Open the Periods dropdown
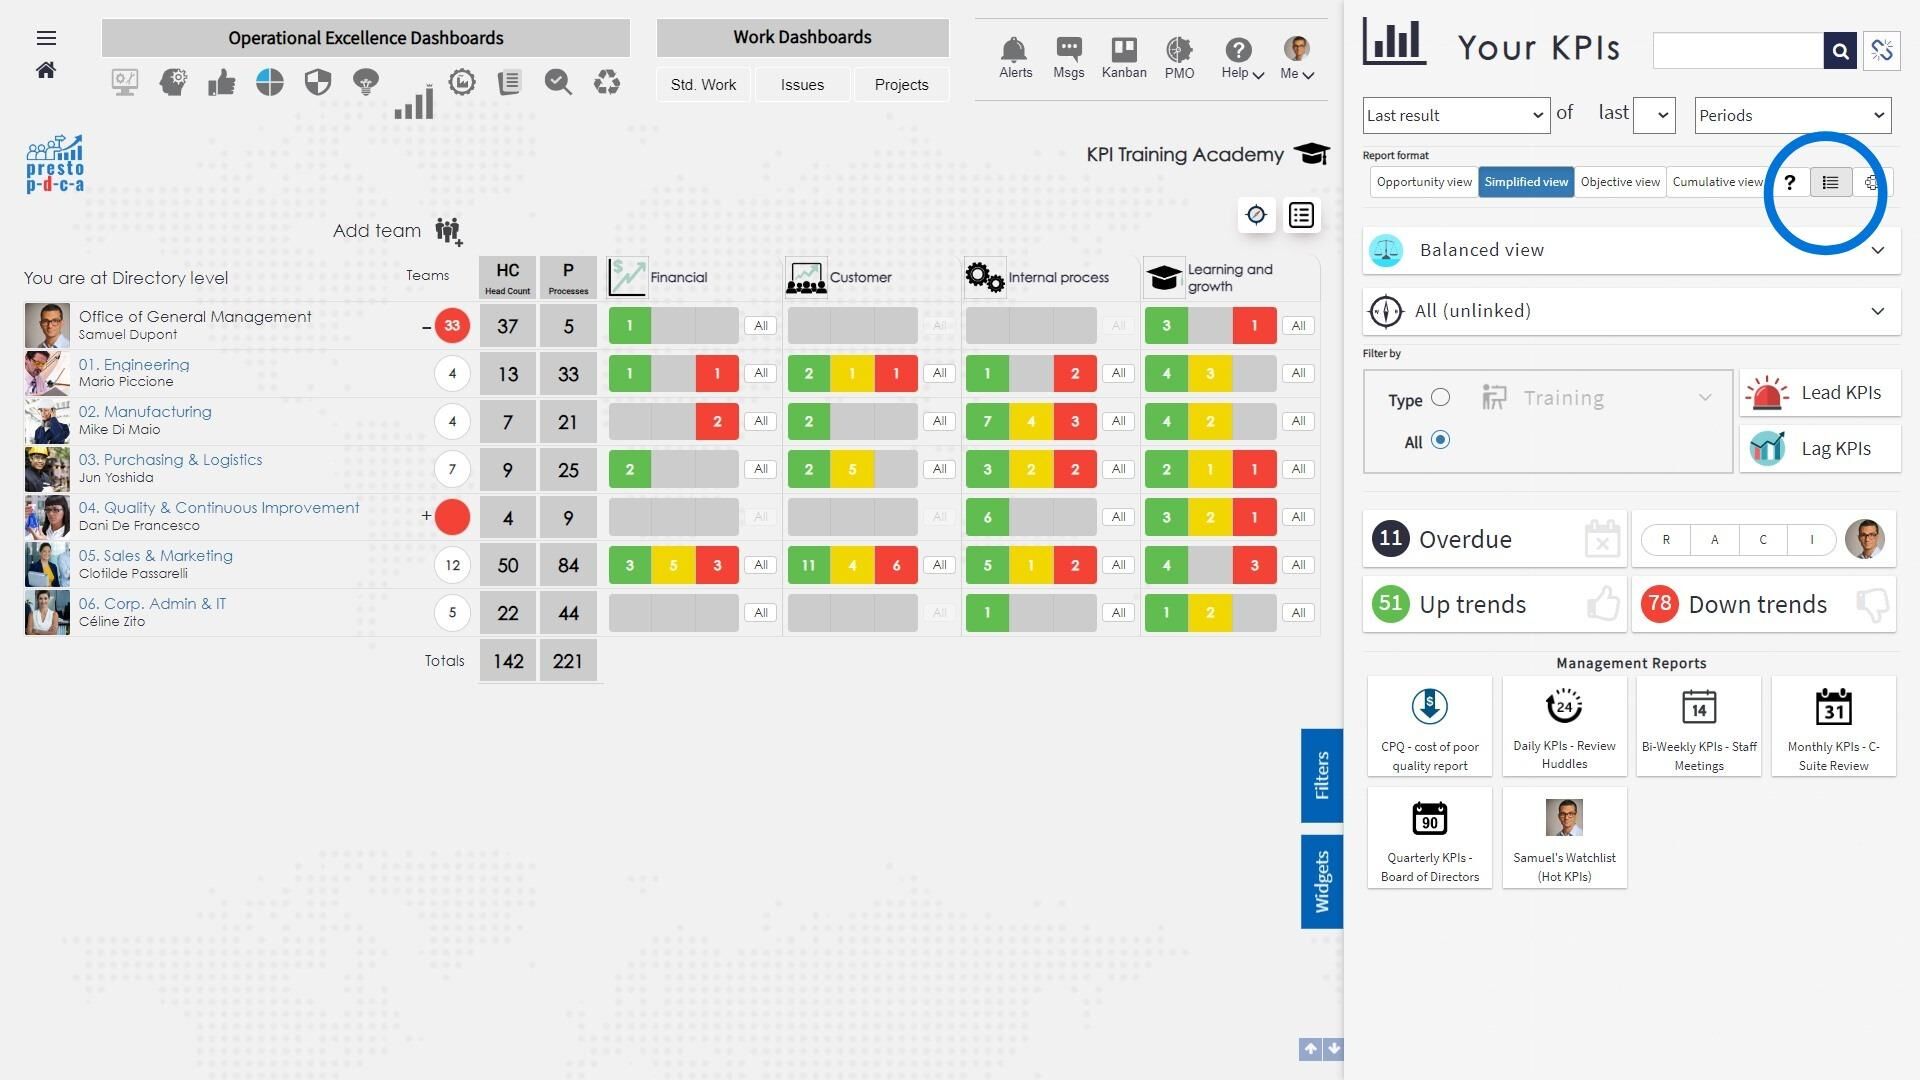The height and width of the screenshot is (1080, 1920). tap(1791, 115)
